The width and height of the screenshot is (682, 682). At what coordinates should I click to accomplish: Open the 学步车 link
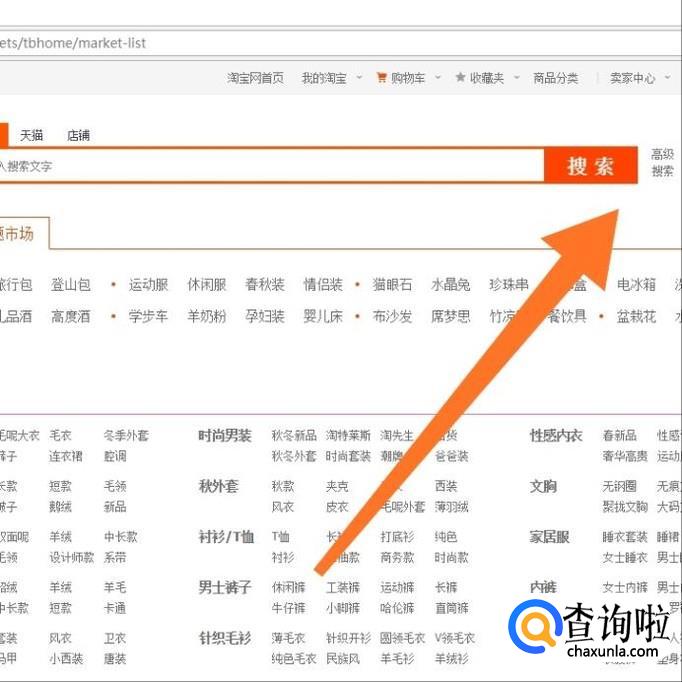pyautogui.click(x=148, y=316)
